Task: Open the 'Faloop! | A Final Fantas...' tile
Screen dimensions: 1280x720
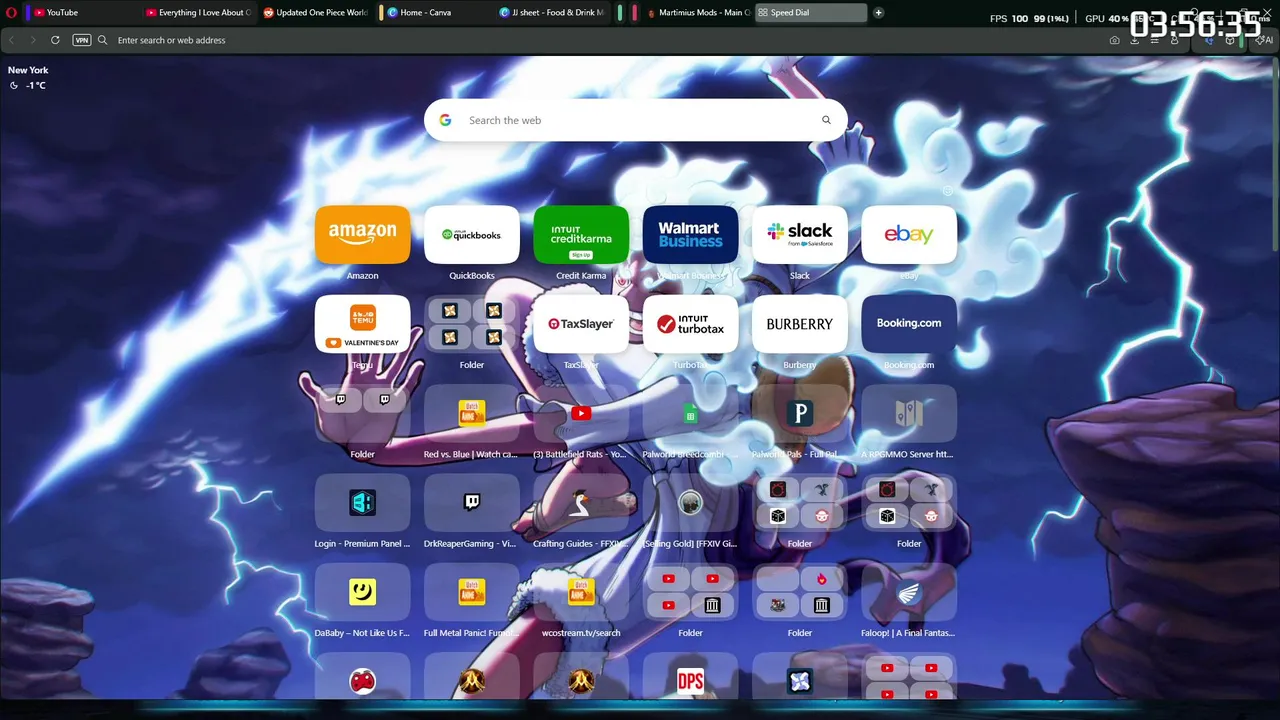Action: coord(909,592)
